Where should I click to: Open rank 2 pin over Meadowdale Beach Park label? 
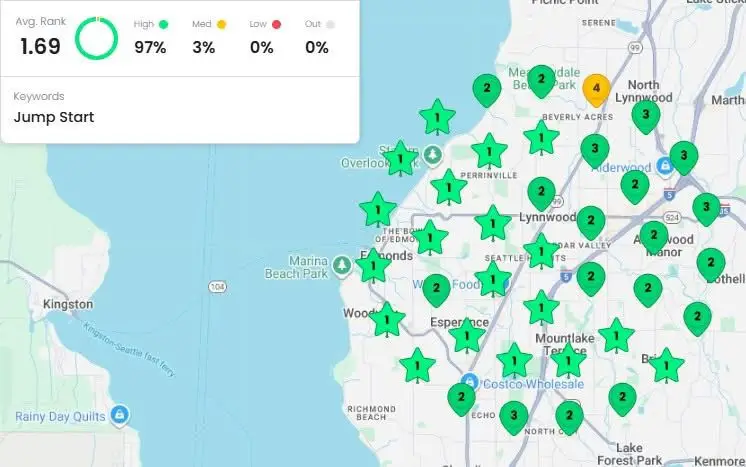tap(541, 81)
